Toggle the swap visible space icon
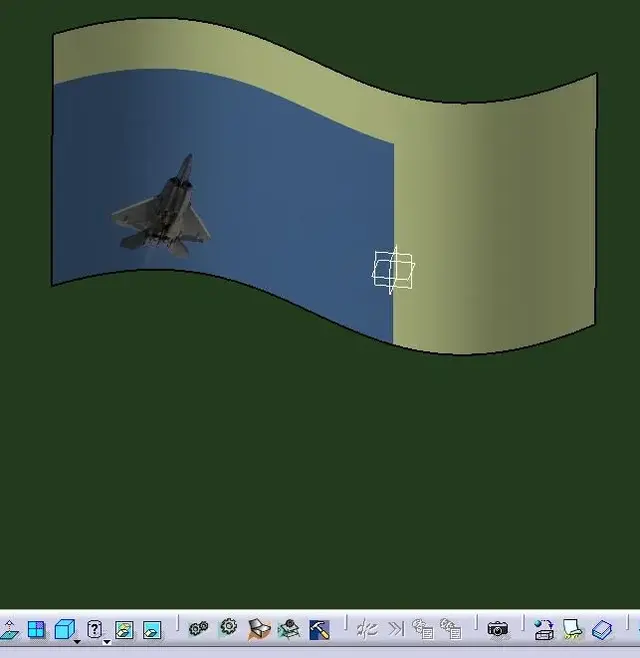The height and width of the screenshot is (658, 640). pos(152,630)
